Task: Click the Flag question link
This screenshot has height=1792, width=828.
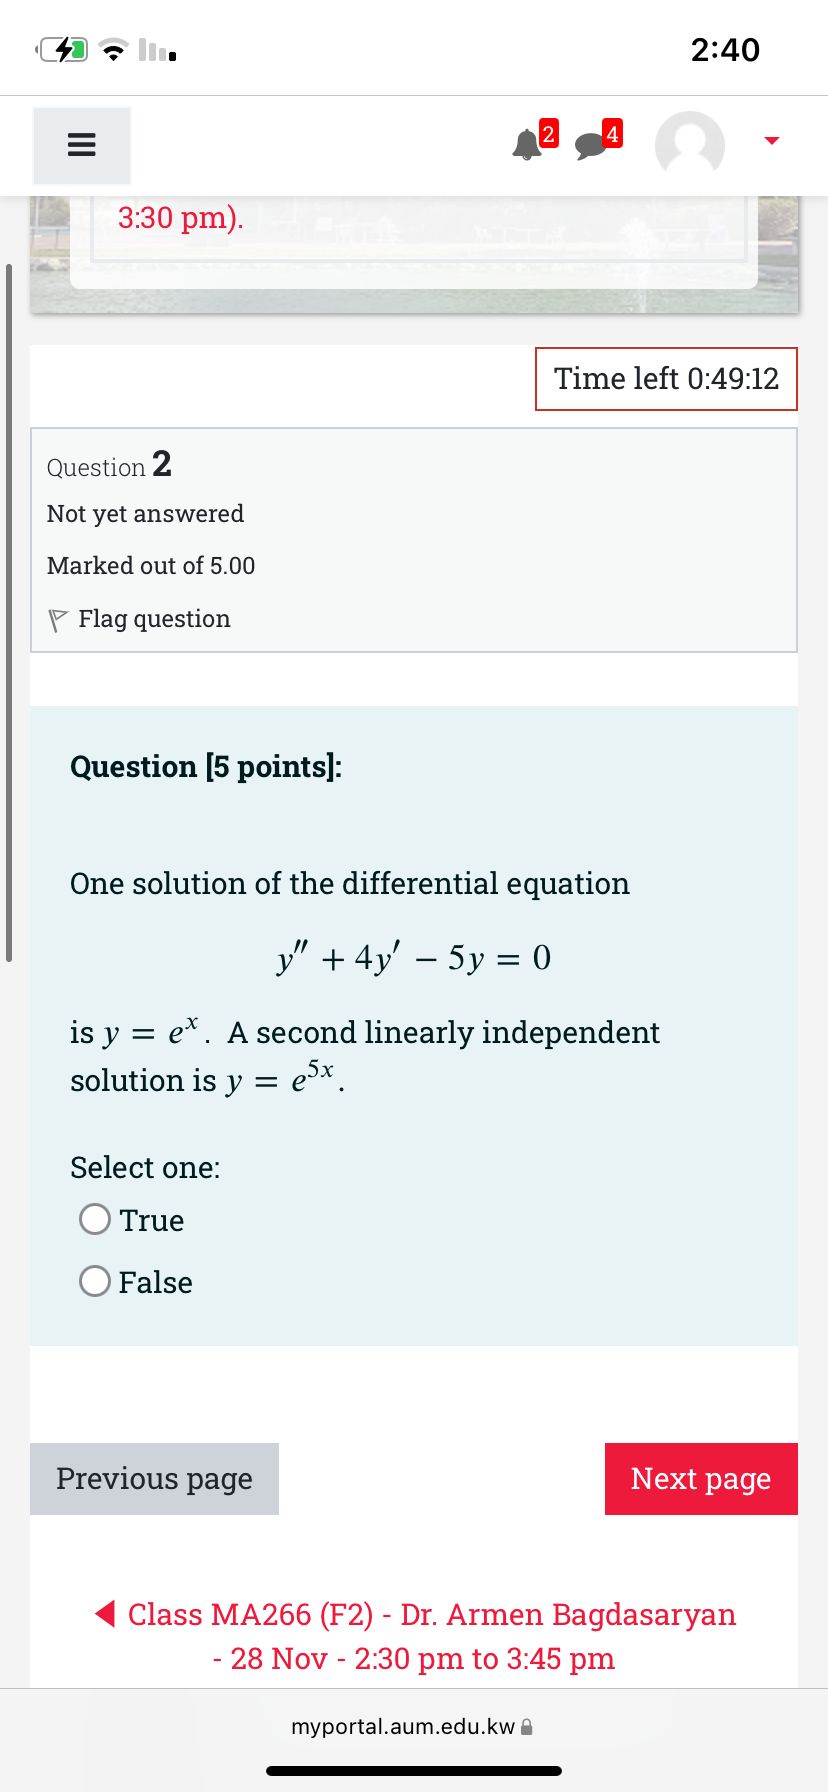Action: [154, 619]
